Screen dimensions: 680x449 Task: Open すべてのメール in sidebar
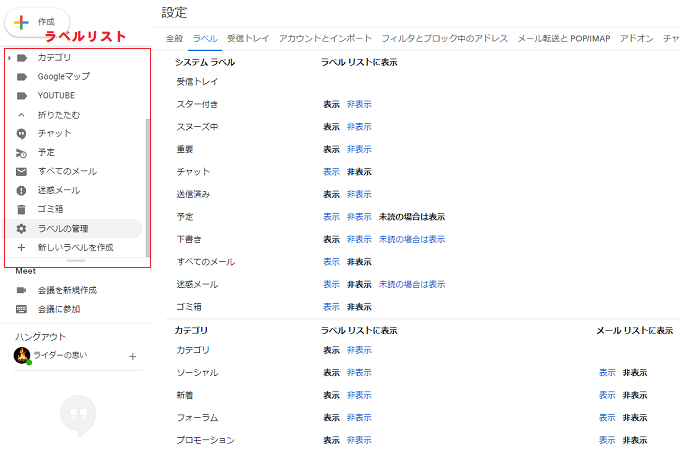coord(67,172)
